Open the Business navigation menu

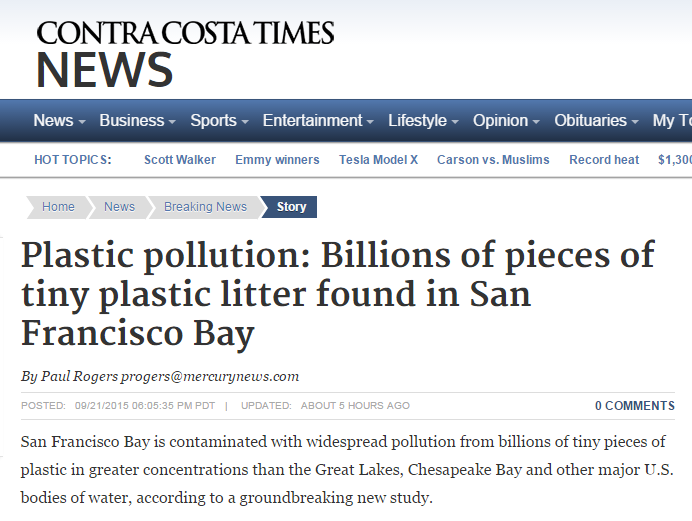pos(137,120)
